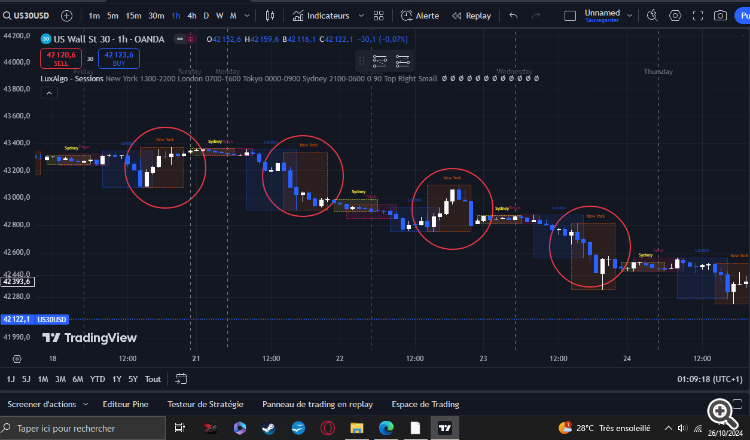The image size is (750, 440).
Task: Open the layout setup square icon
Action: point(570,16)
